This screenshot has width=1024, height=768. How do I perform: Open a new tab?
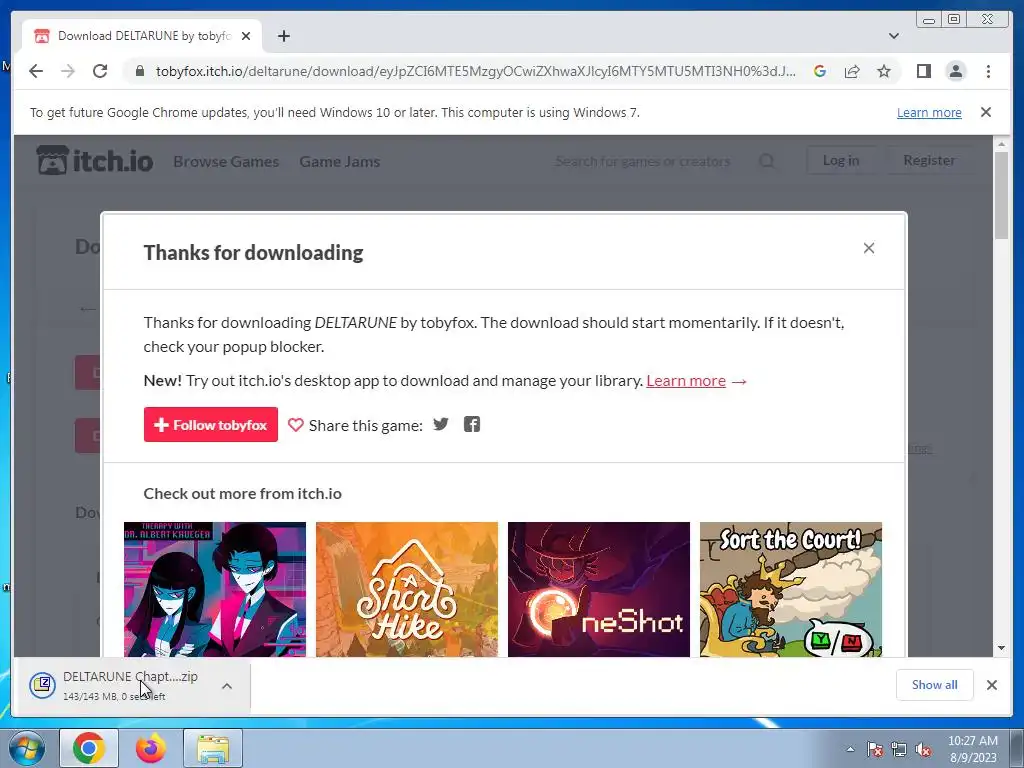pos(283,36)
